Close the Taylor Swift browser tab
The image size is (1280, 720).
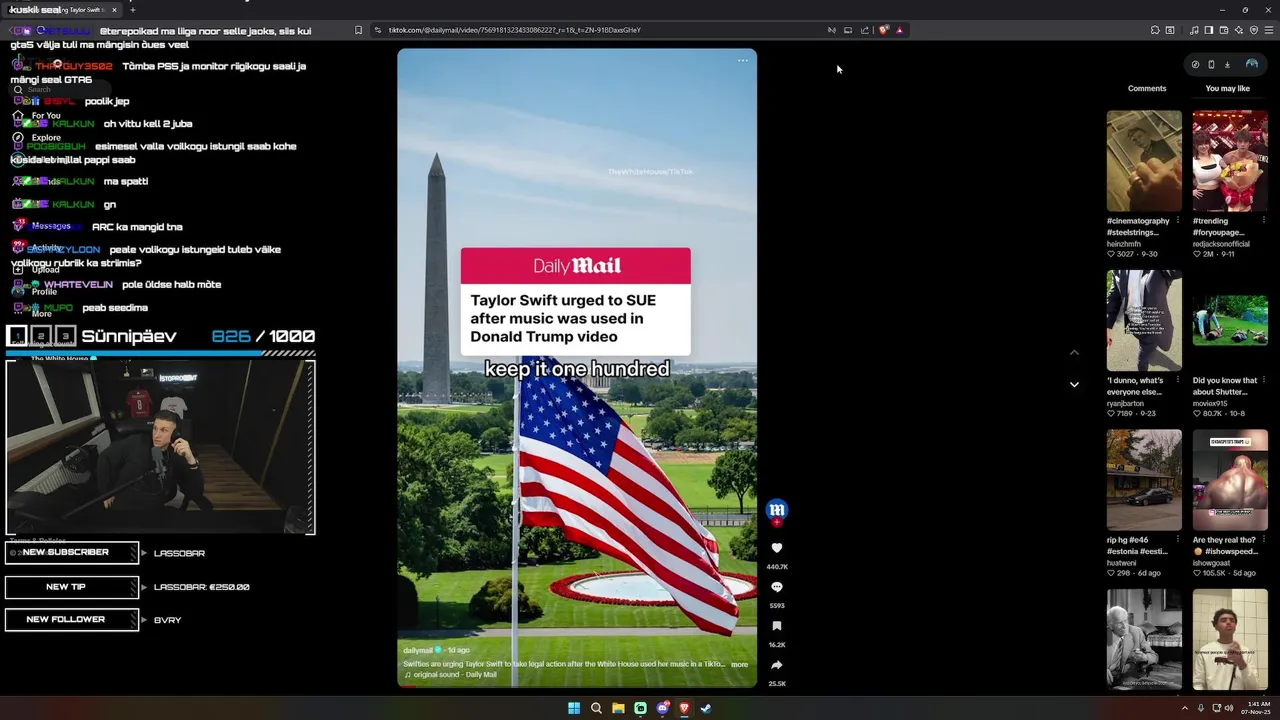[114, 10]
